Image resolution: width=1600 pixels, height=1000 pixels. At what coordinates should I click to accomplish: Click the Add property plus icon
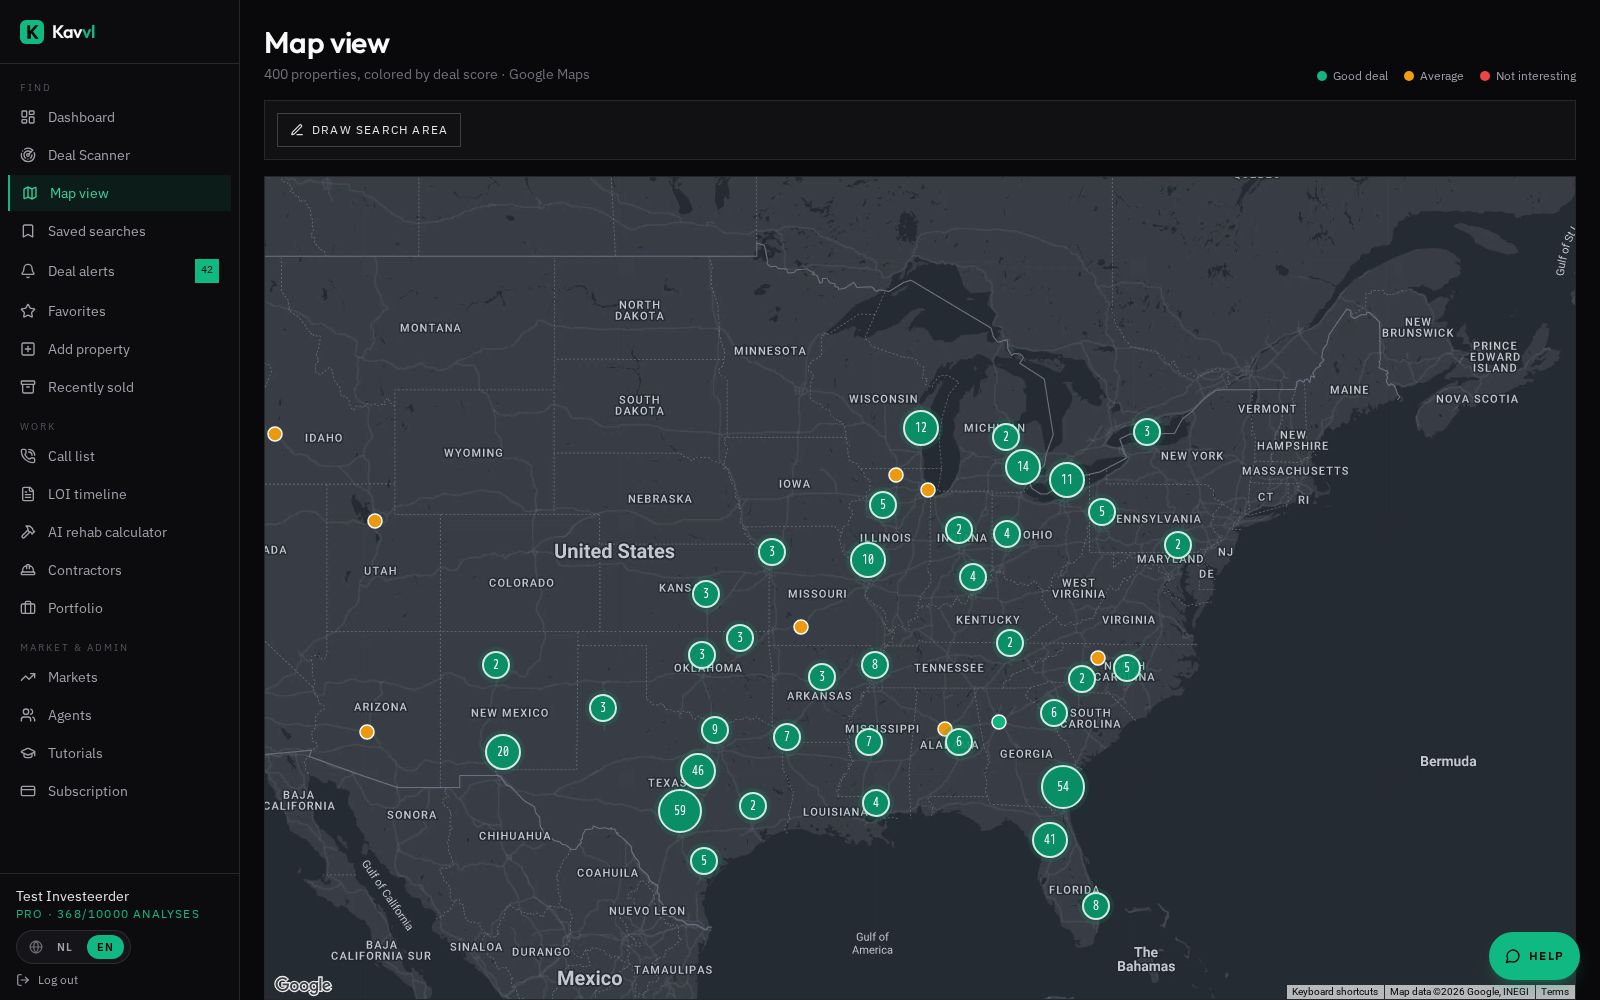pos(28,349)
